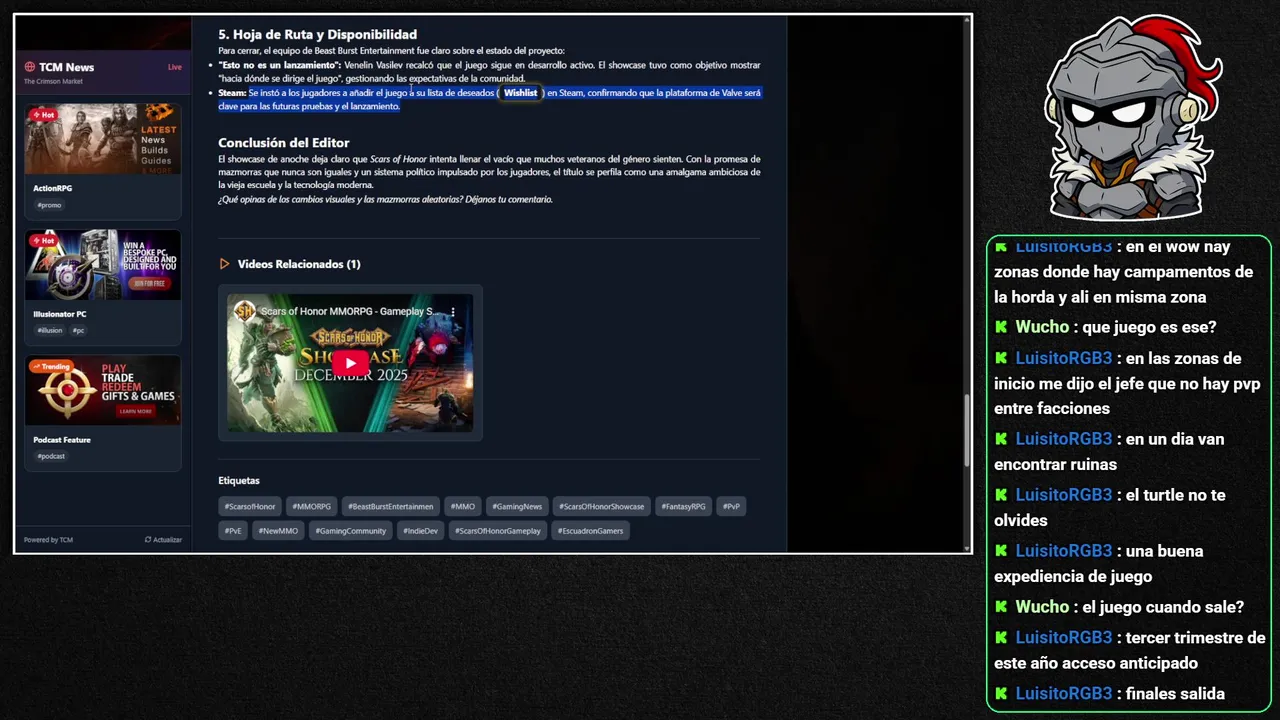Select the #pc tag
1280x720 pixels.
click(79, 330)
